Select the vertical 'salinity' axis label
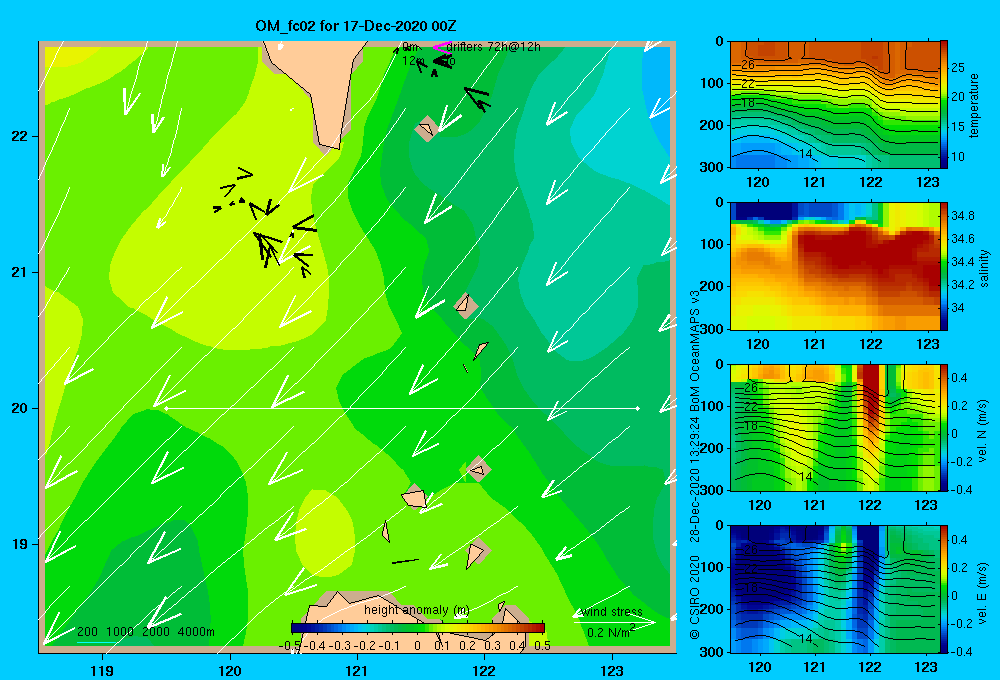Image resolution: width=1000 pixels, height=680 pixels. [983, 268]
